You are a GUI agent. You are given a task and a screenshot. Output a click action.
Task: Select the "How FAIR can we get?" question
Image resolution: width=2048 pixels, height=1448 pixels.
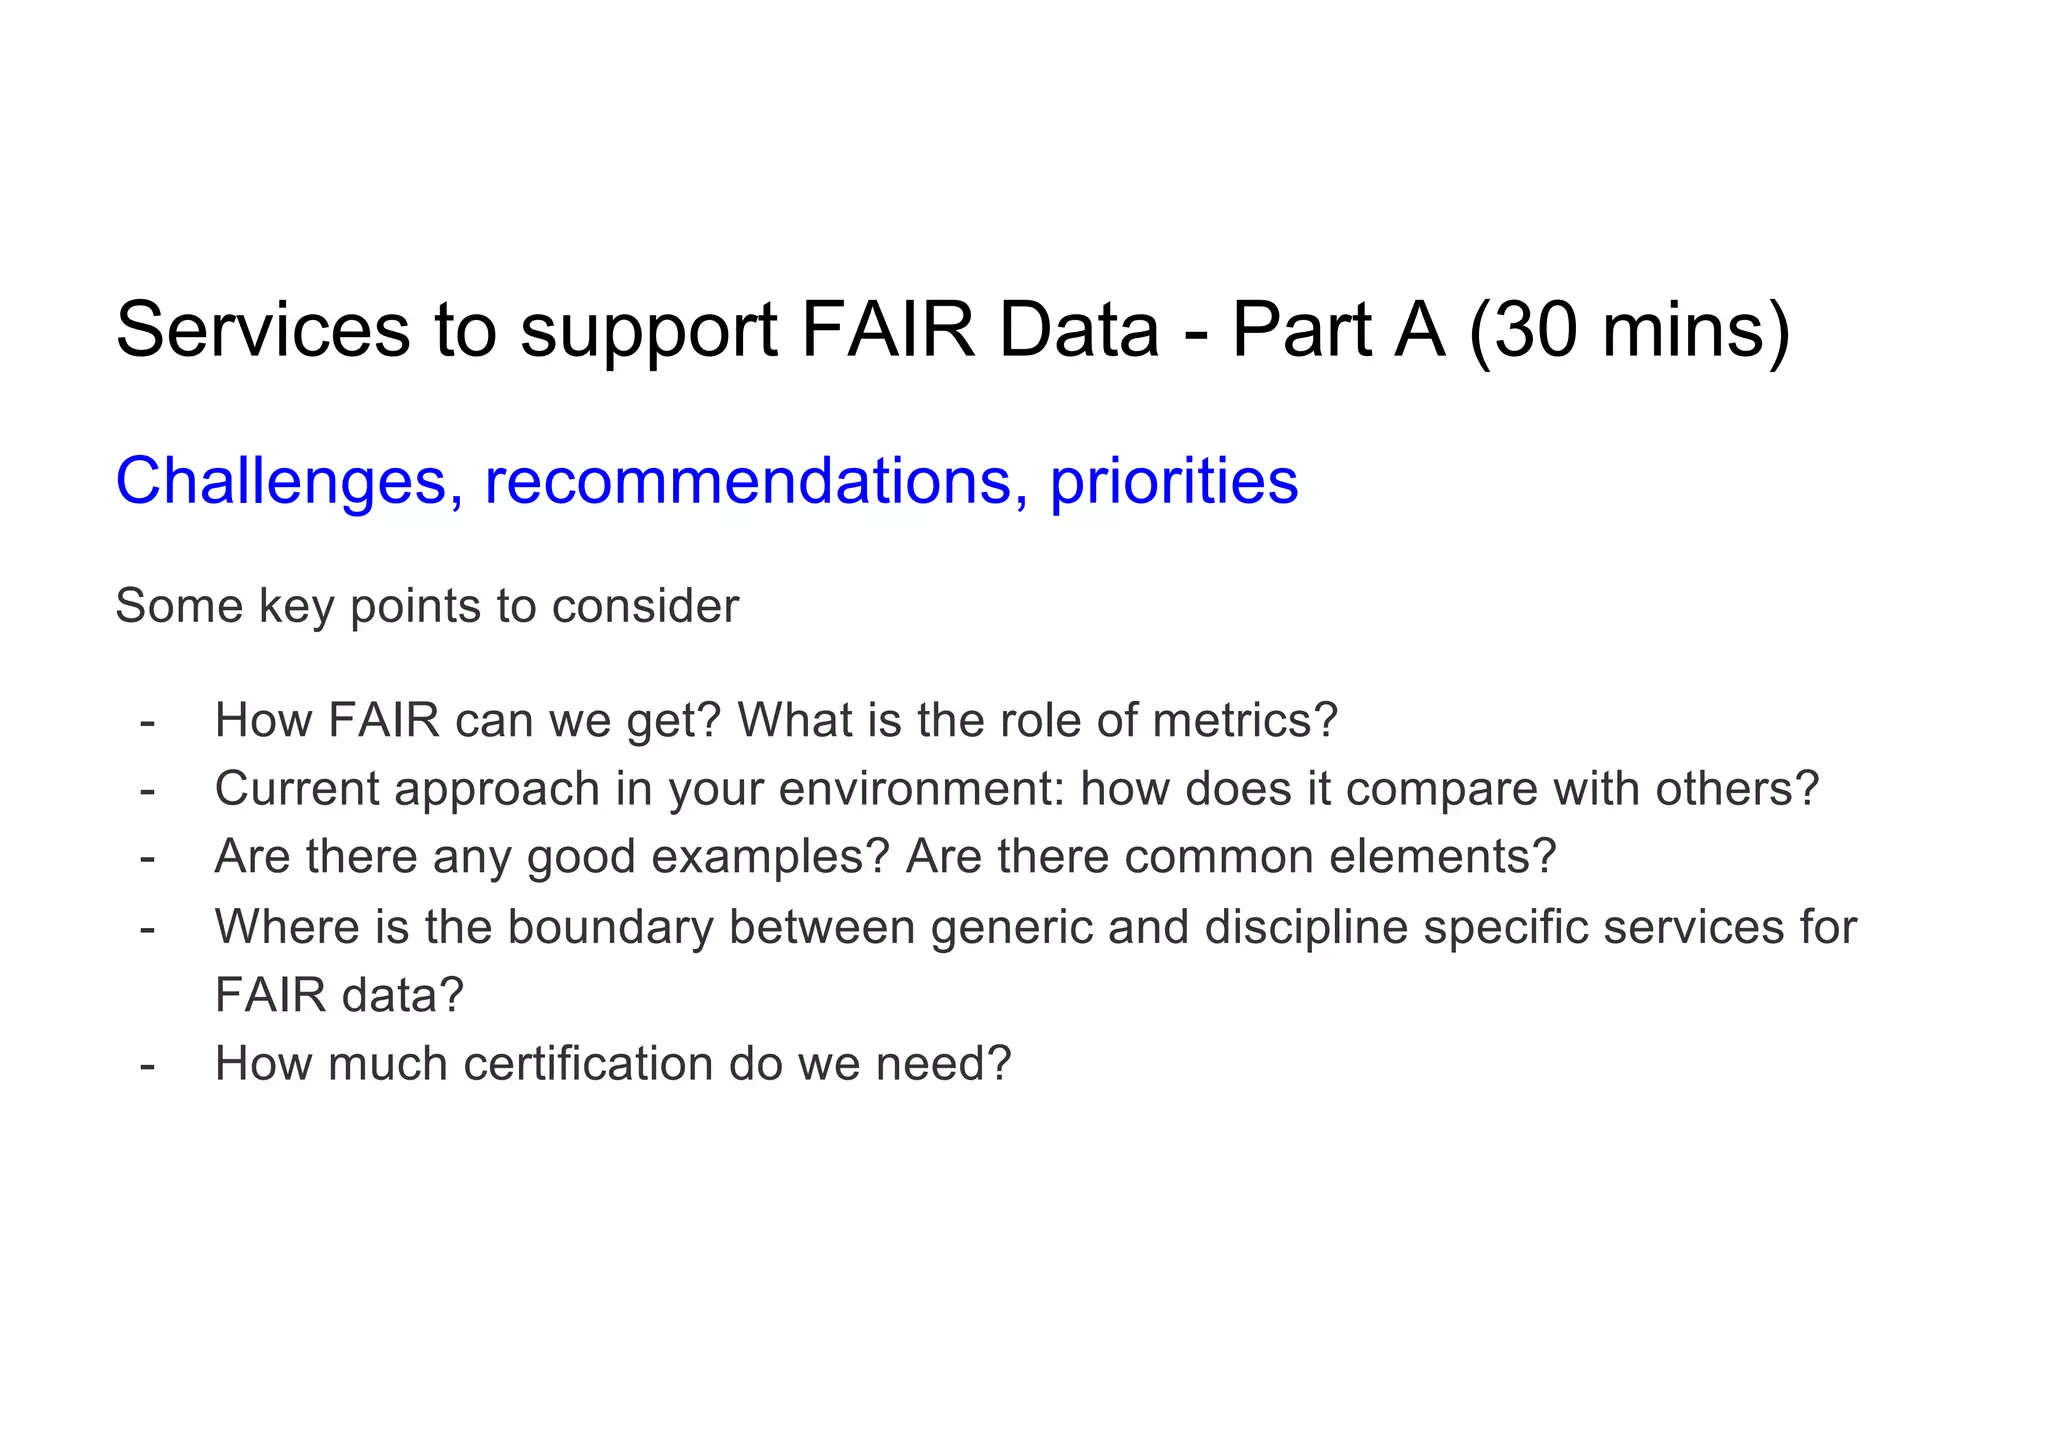(x=467, y=720)
